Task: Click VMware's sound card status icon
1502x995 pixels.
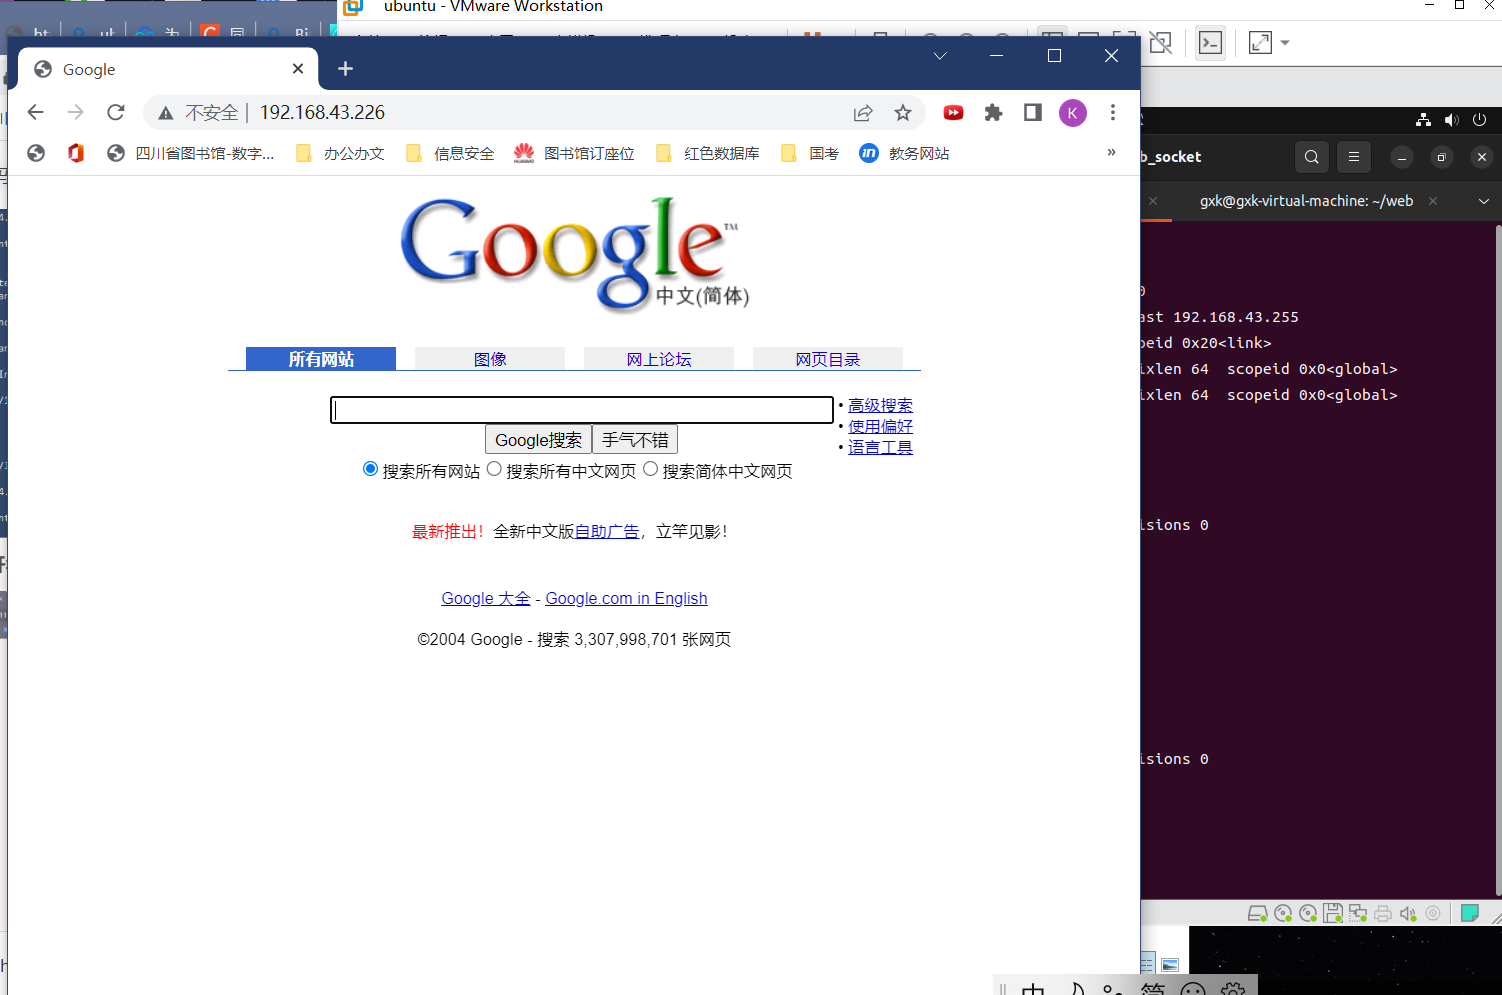Action: [x=1408, y=913]
